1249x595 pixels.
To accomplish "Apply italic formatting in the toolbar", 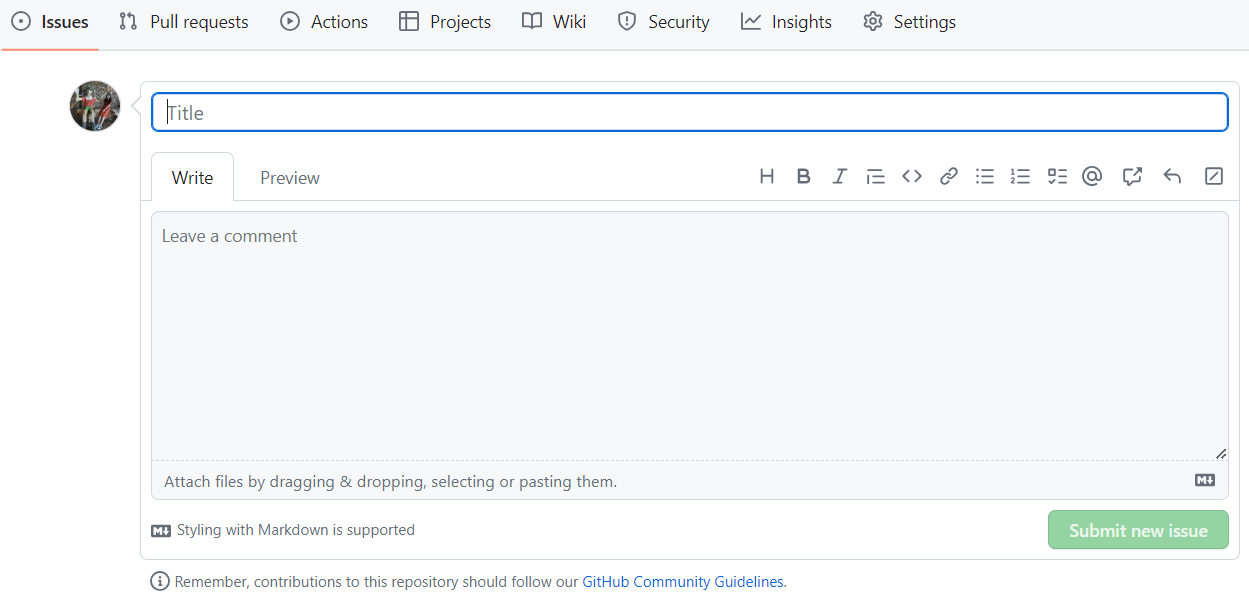I will click(840, 177).
